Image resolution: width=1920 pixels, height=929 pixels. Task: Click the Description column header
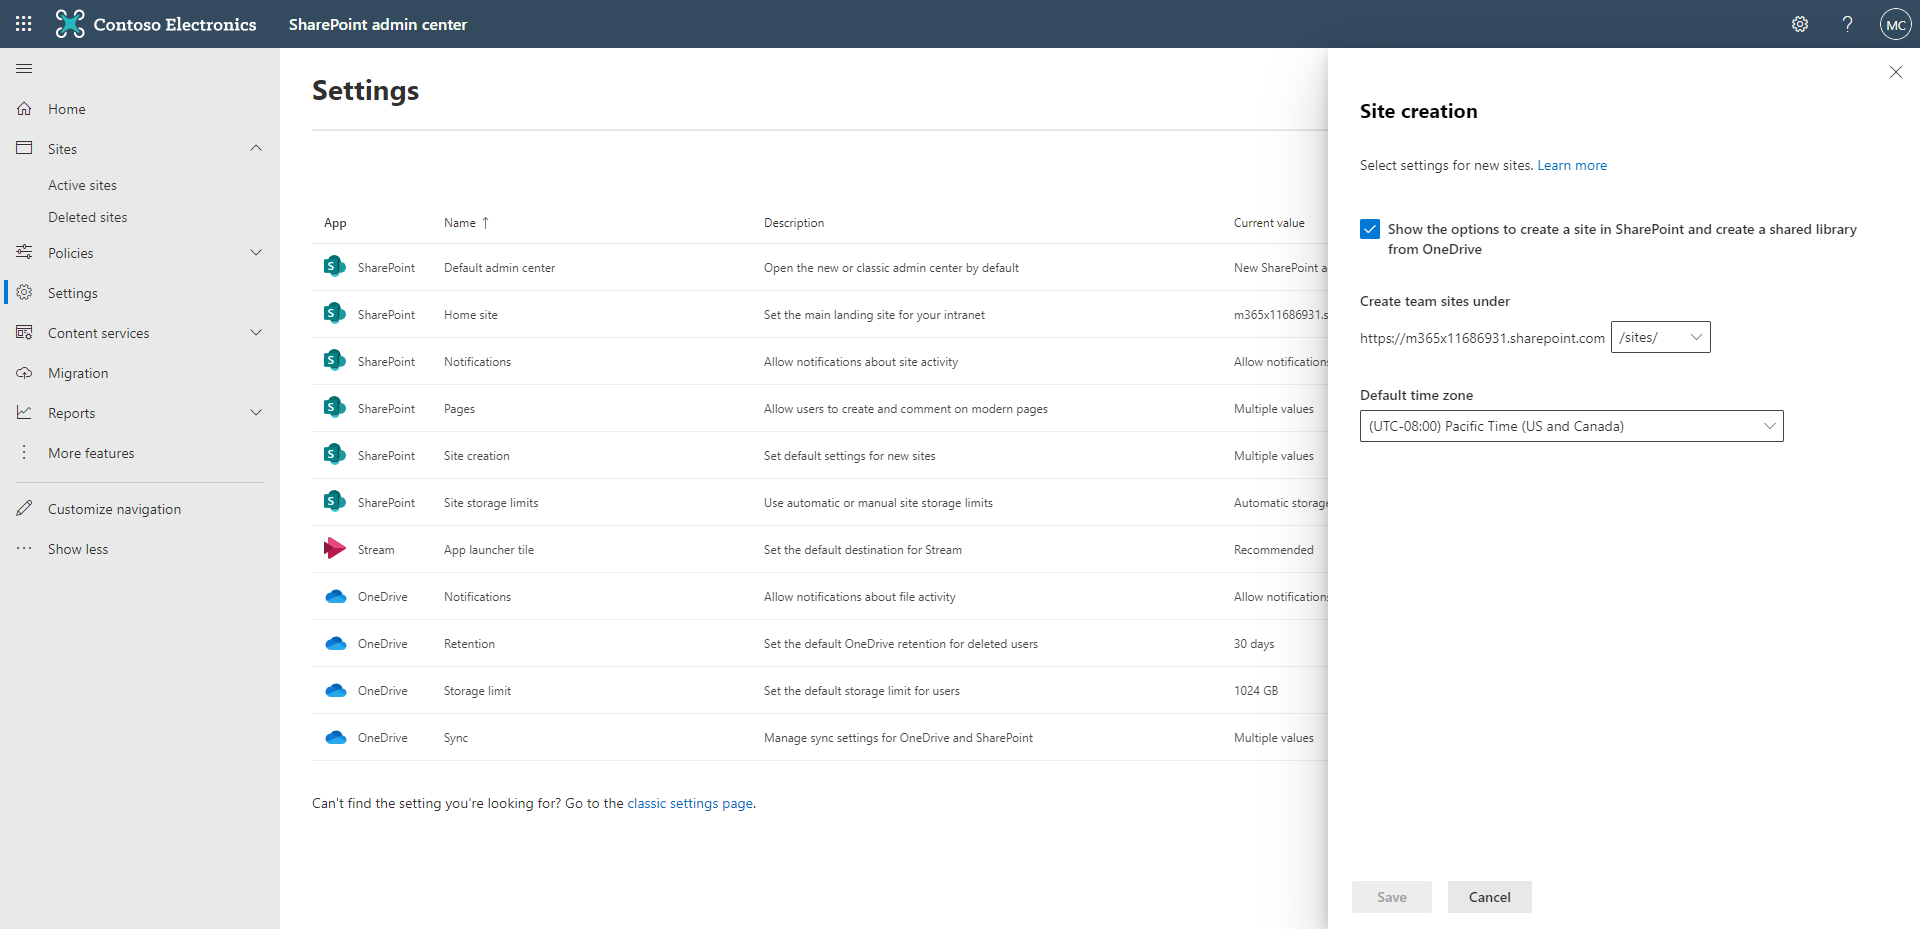coord(794,223)
